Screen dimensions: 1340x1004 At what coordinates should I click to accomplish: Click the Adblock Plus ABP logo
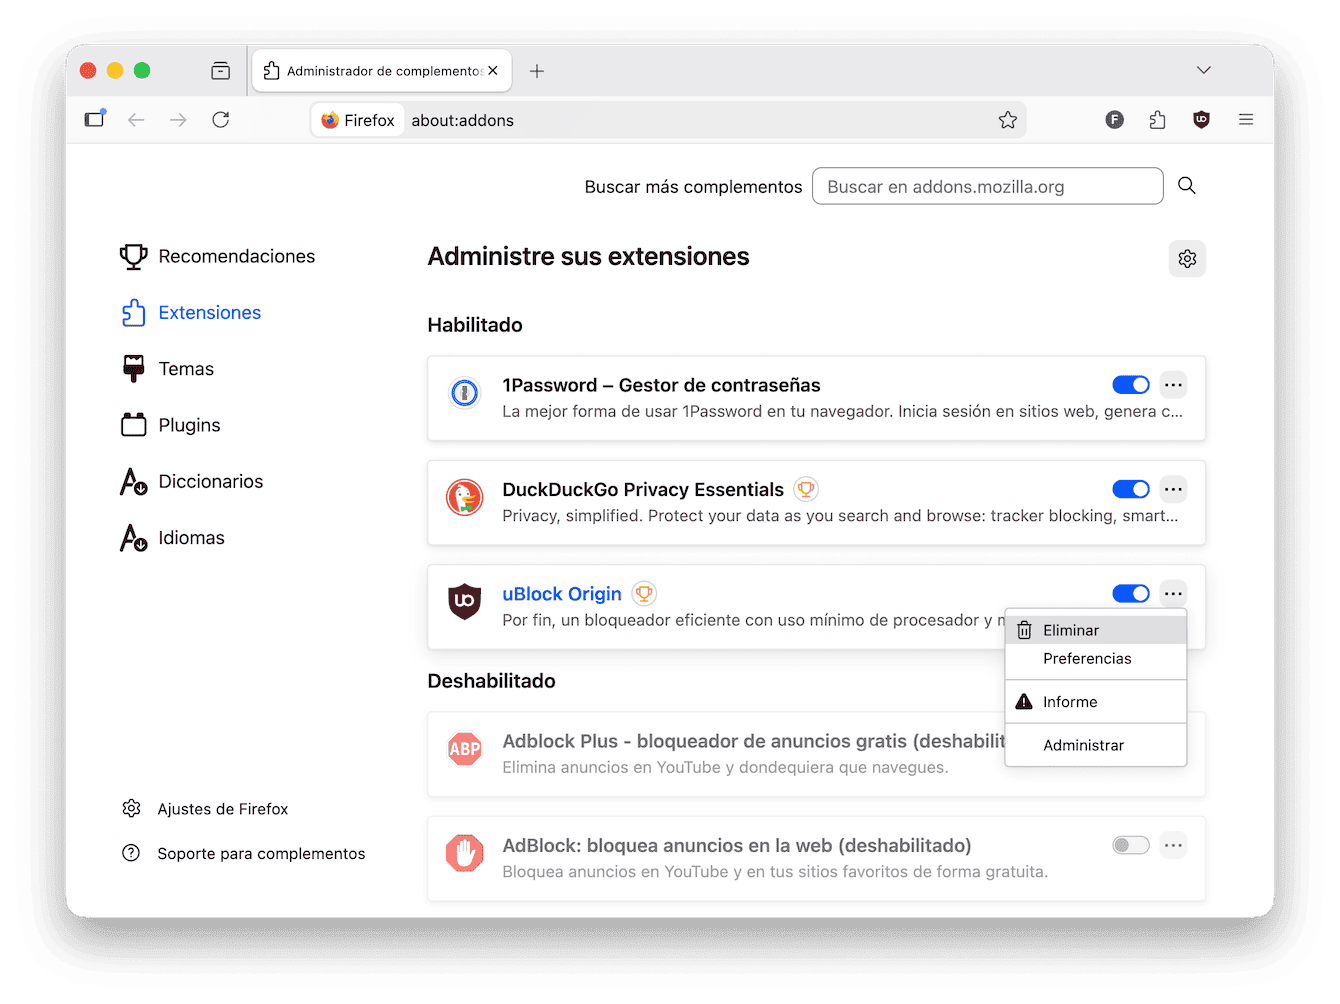coord(465,749)
